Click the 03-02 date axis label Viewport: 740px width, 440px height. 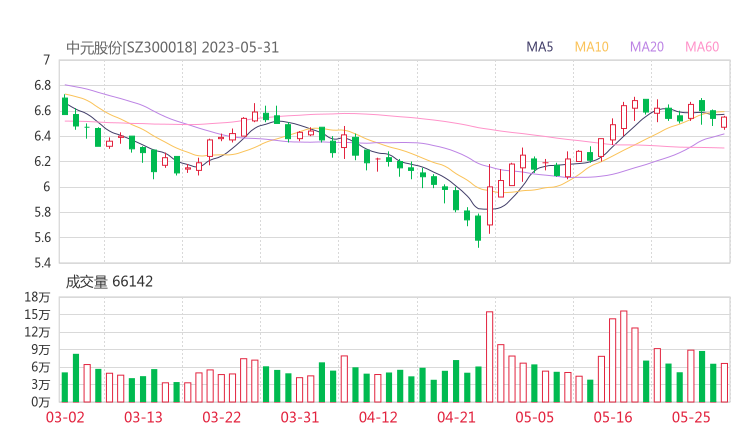[x=65, y=417]
